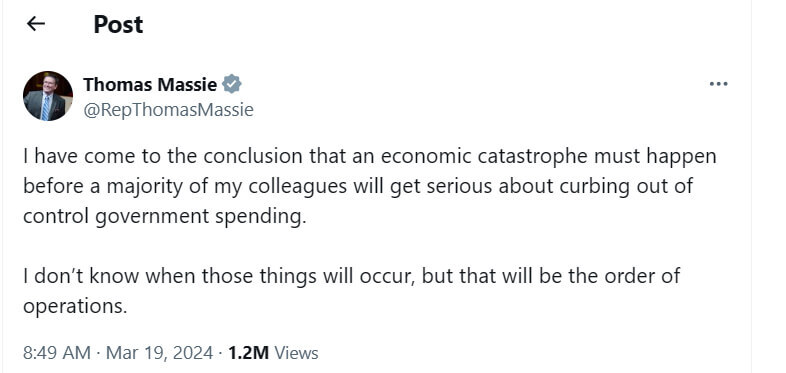This screenshot has height=373, width=786.
Task: Click the 8:49 AM · Mar 19, 2024 timestamp
Action: click(118, 353)
